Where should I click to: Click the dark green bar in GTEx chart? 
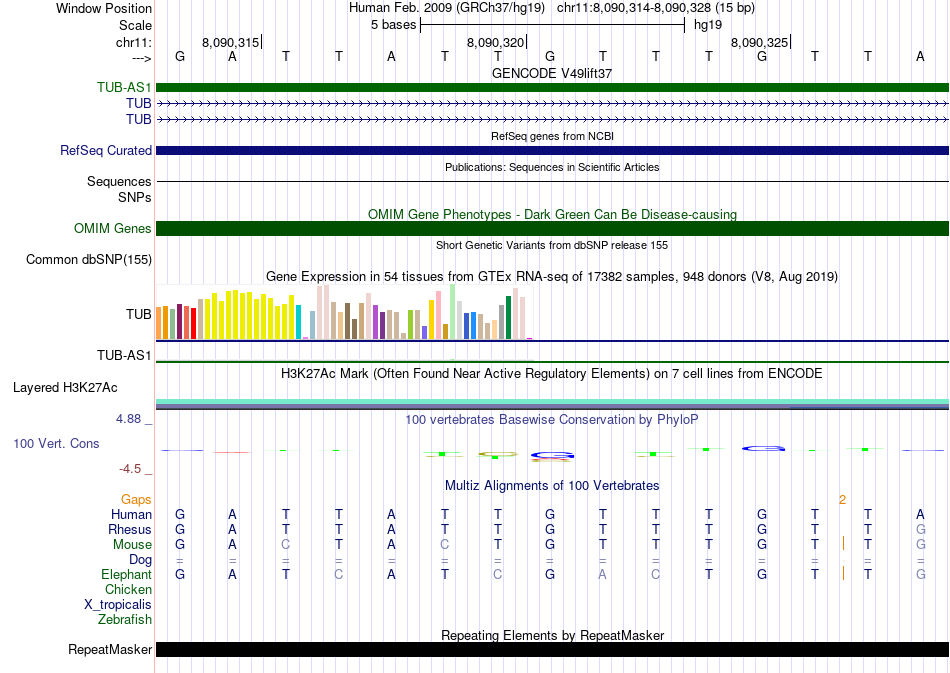[508, 317]
